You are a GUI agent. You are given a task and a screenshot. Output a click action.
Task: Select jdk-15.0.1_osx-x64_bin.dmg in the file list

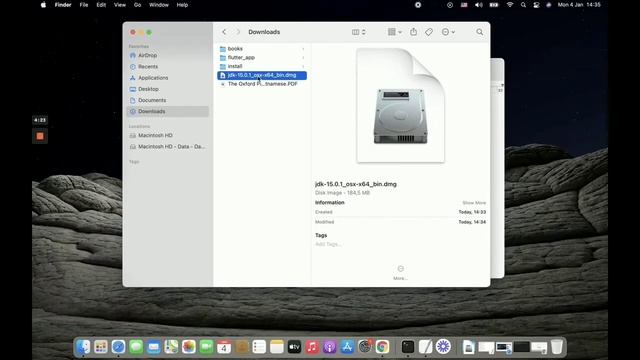[x=262, y=75]
